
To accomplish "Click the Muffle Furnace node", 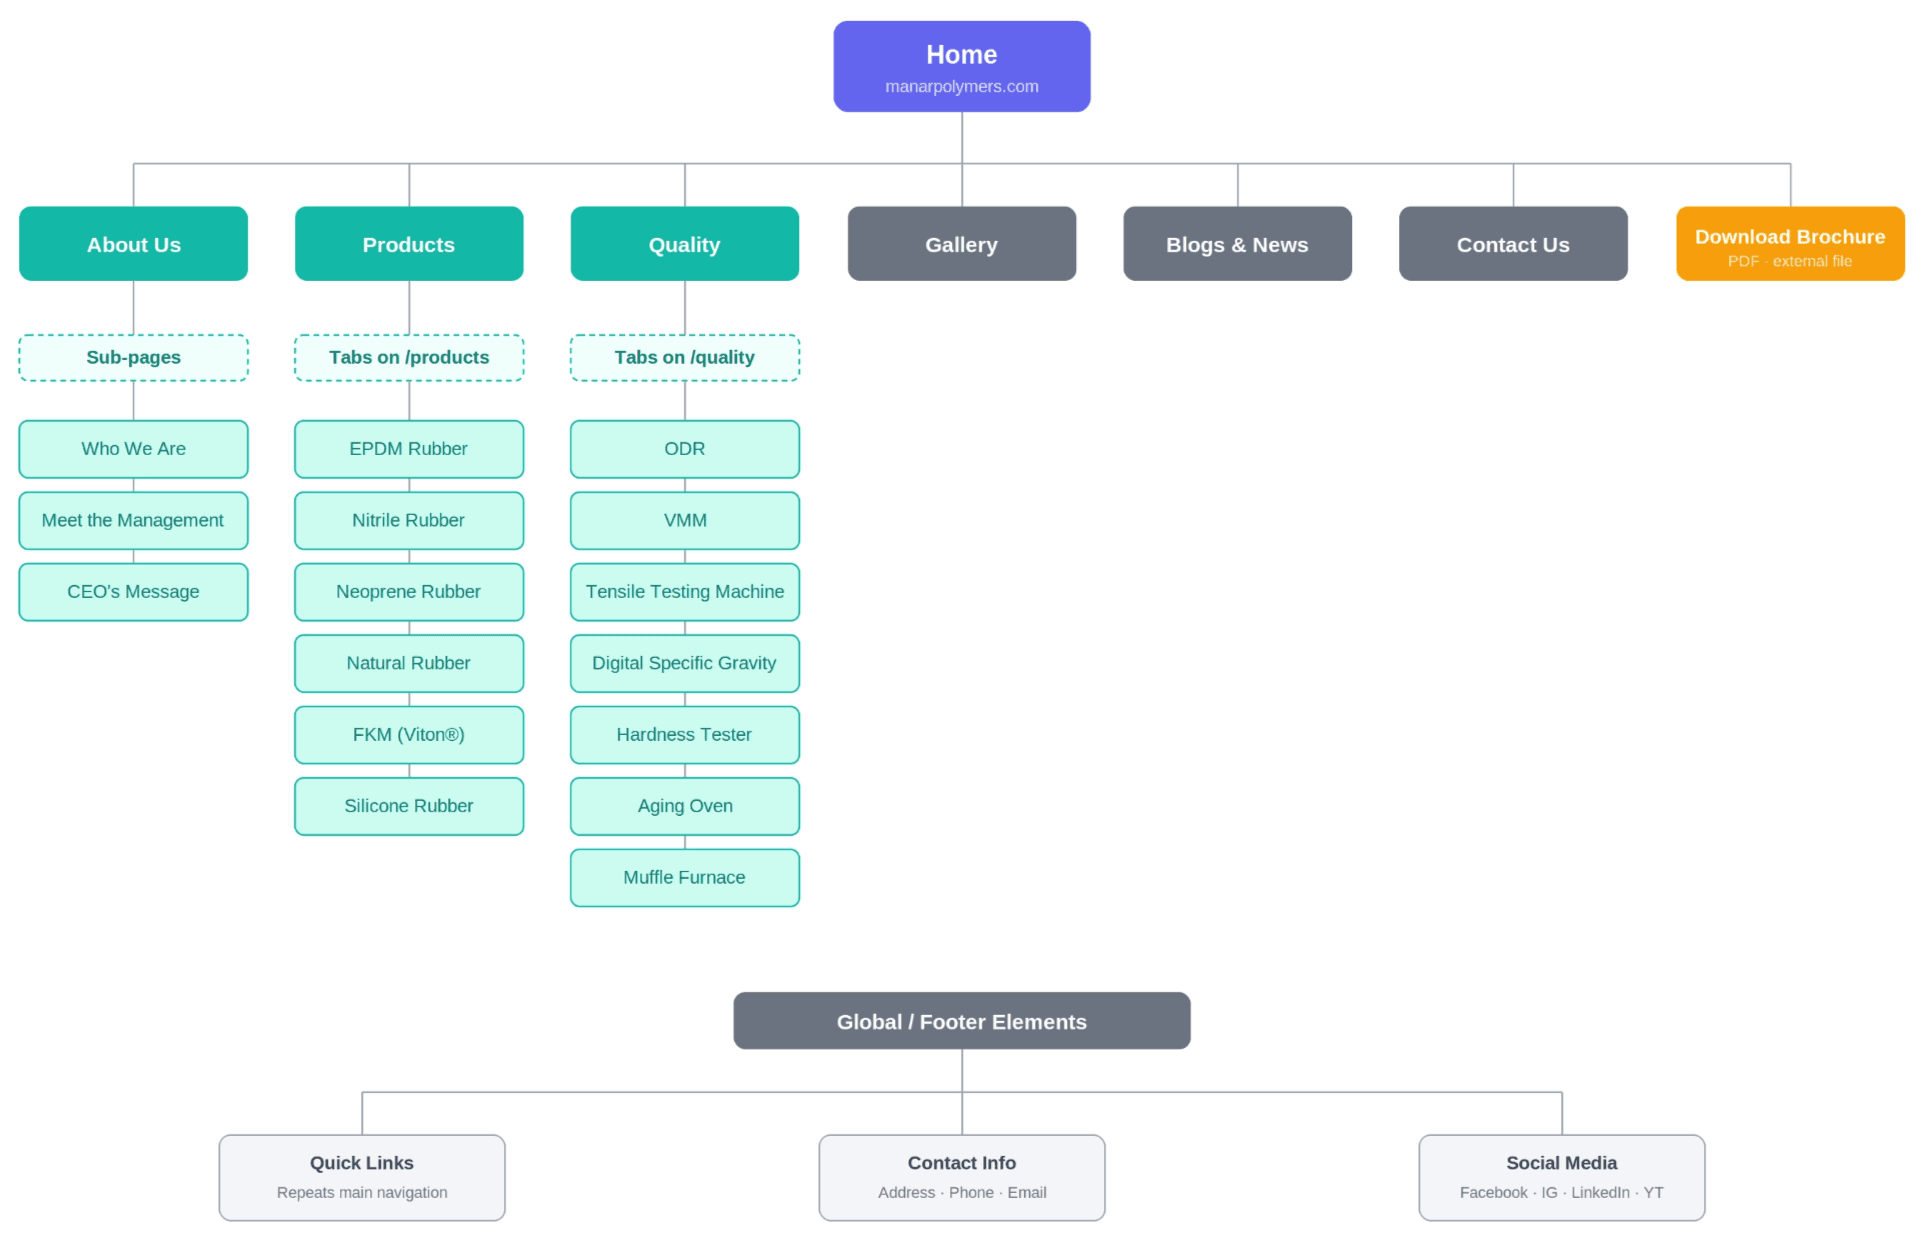I will tap(685, 878).
